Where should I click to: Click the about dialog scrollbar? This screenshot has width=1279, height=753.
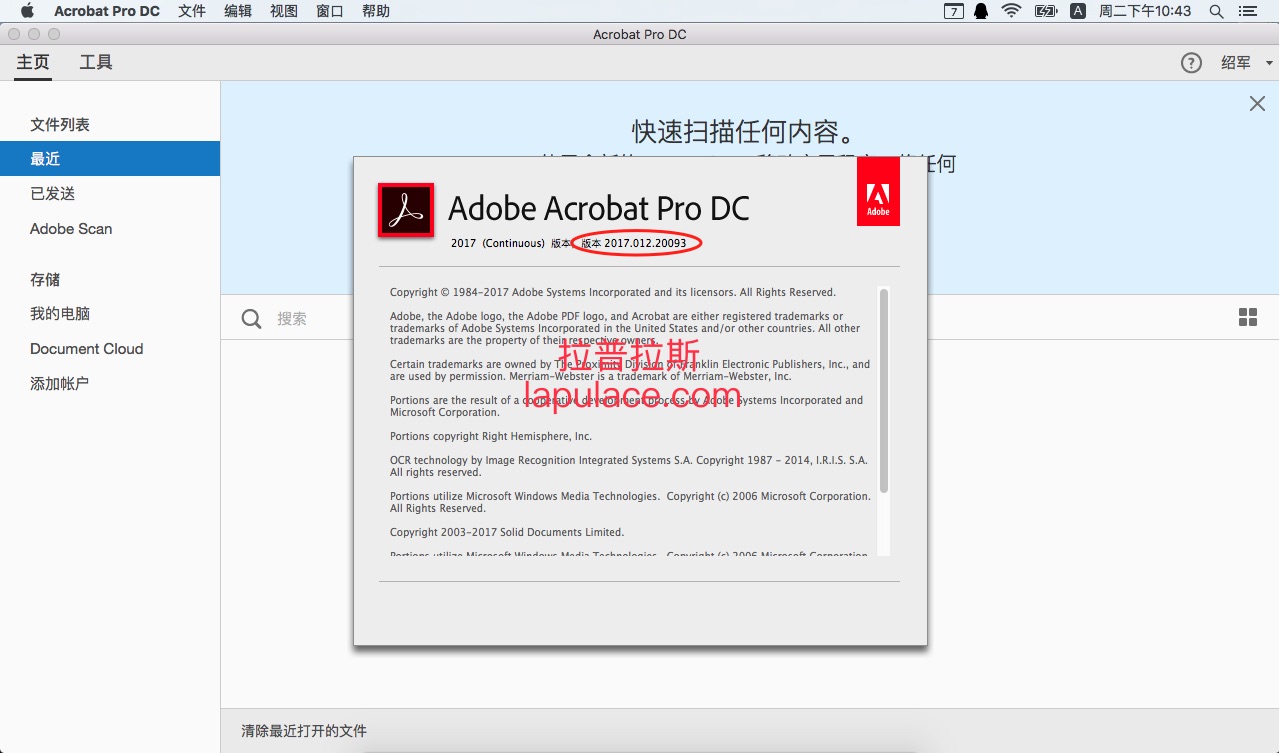[x=884, y=390]
